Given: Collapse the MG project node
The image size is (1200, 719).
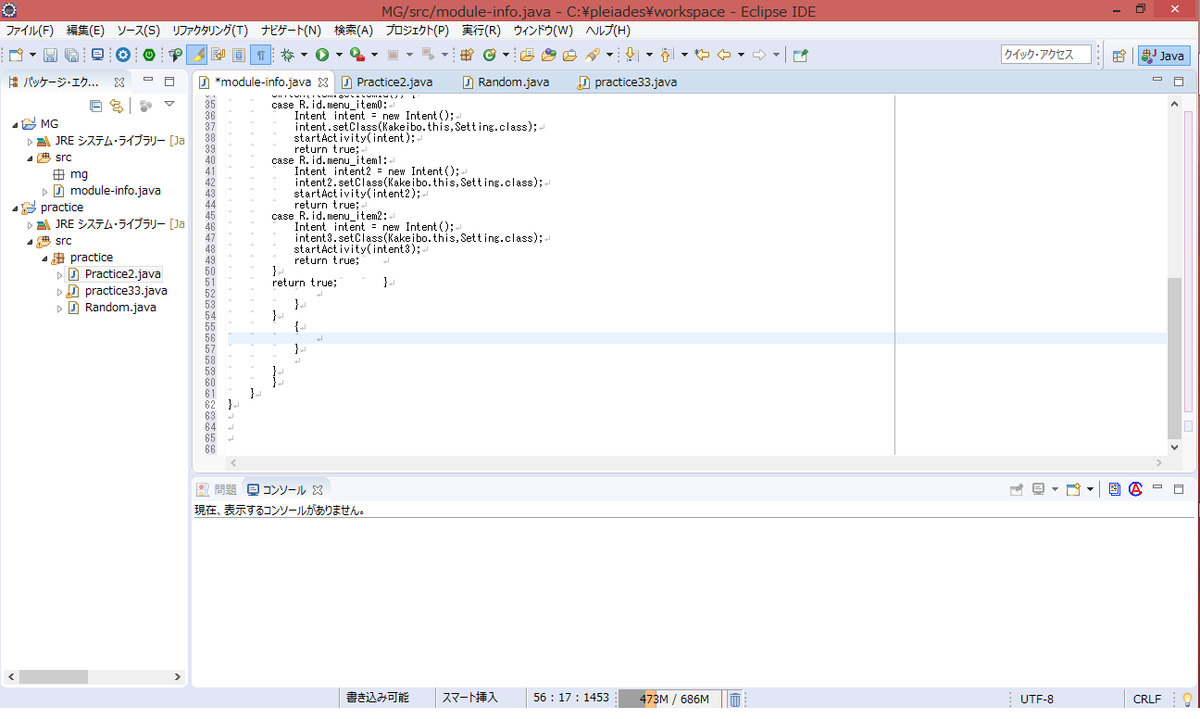Looking at the screenshot, I should (16, 124).
